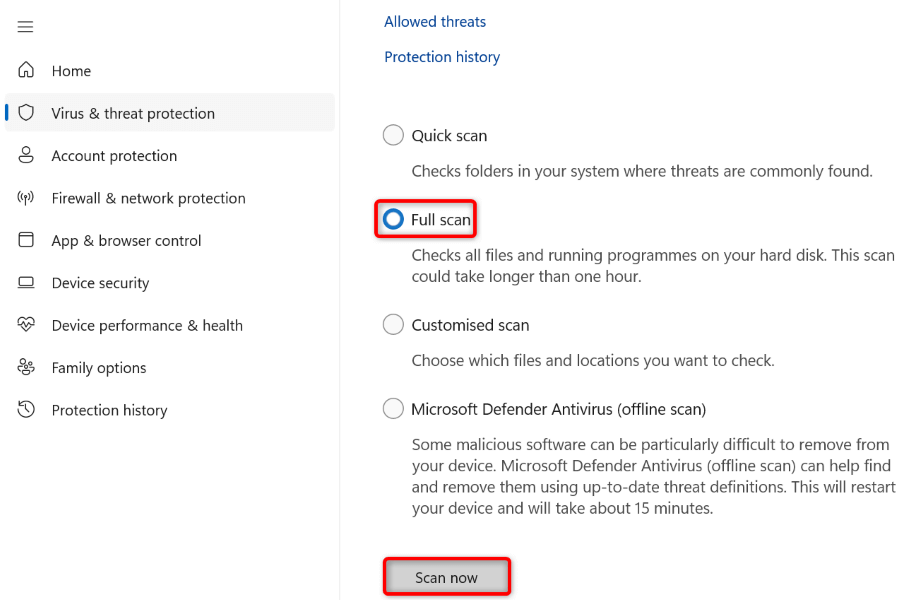
Task: Click the Device security laptop icon
Action: coord(27,283)
